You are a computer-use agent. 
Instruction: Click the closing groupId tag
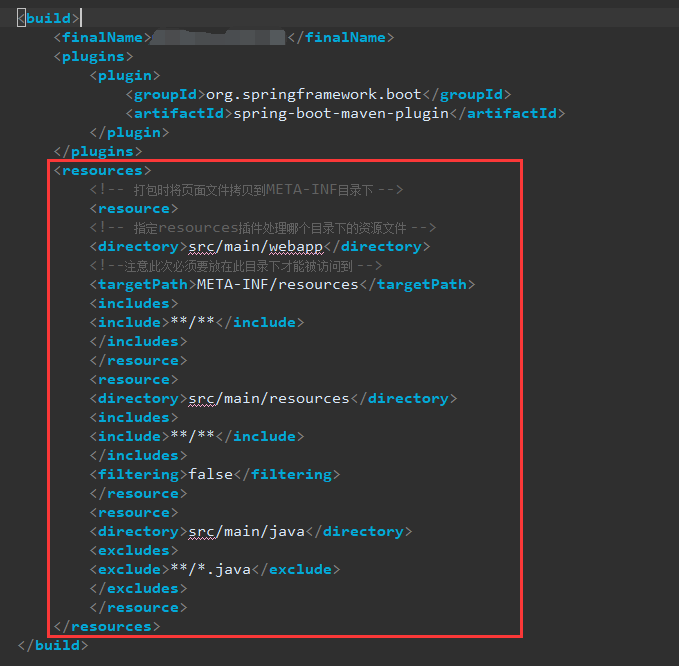pyautogui.click(x=467, y=94)
